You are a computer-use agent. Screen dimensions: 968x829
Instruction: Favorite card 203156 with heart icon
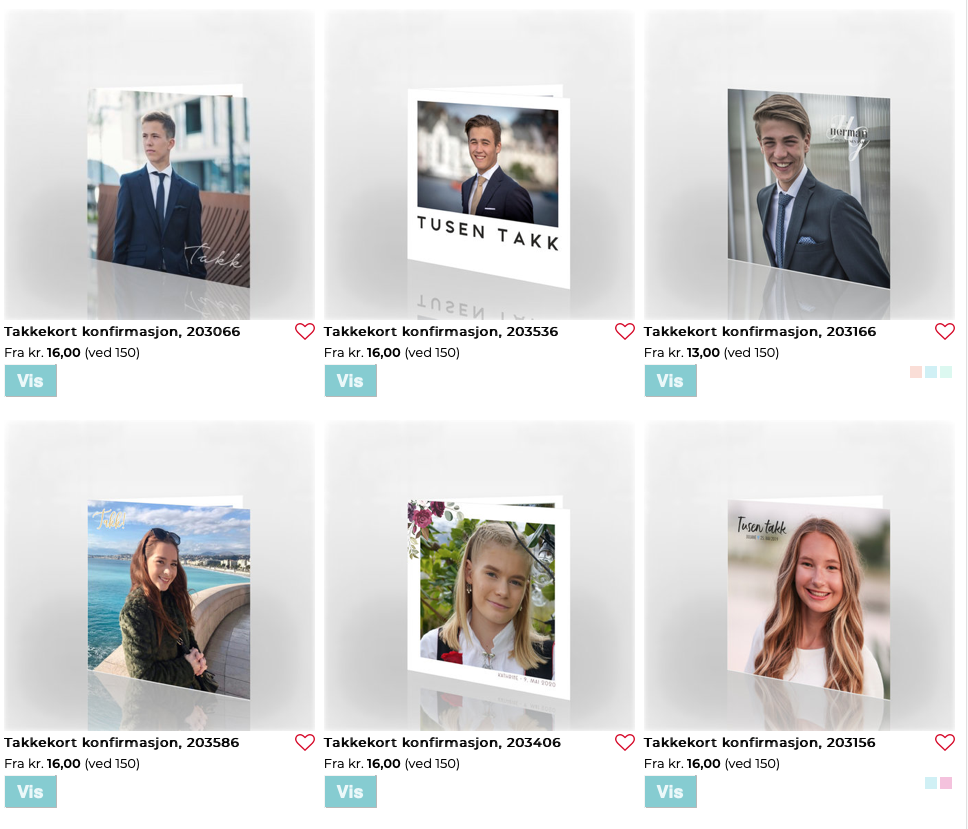click(x=945, y=742)
